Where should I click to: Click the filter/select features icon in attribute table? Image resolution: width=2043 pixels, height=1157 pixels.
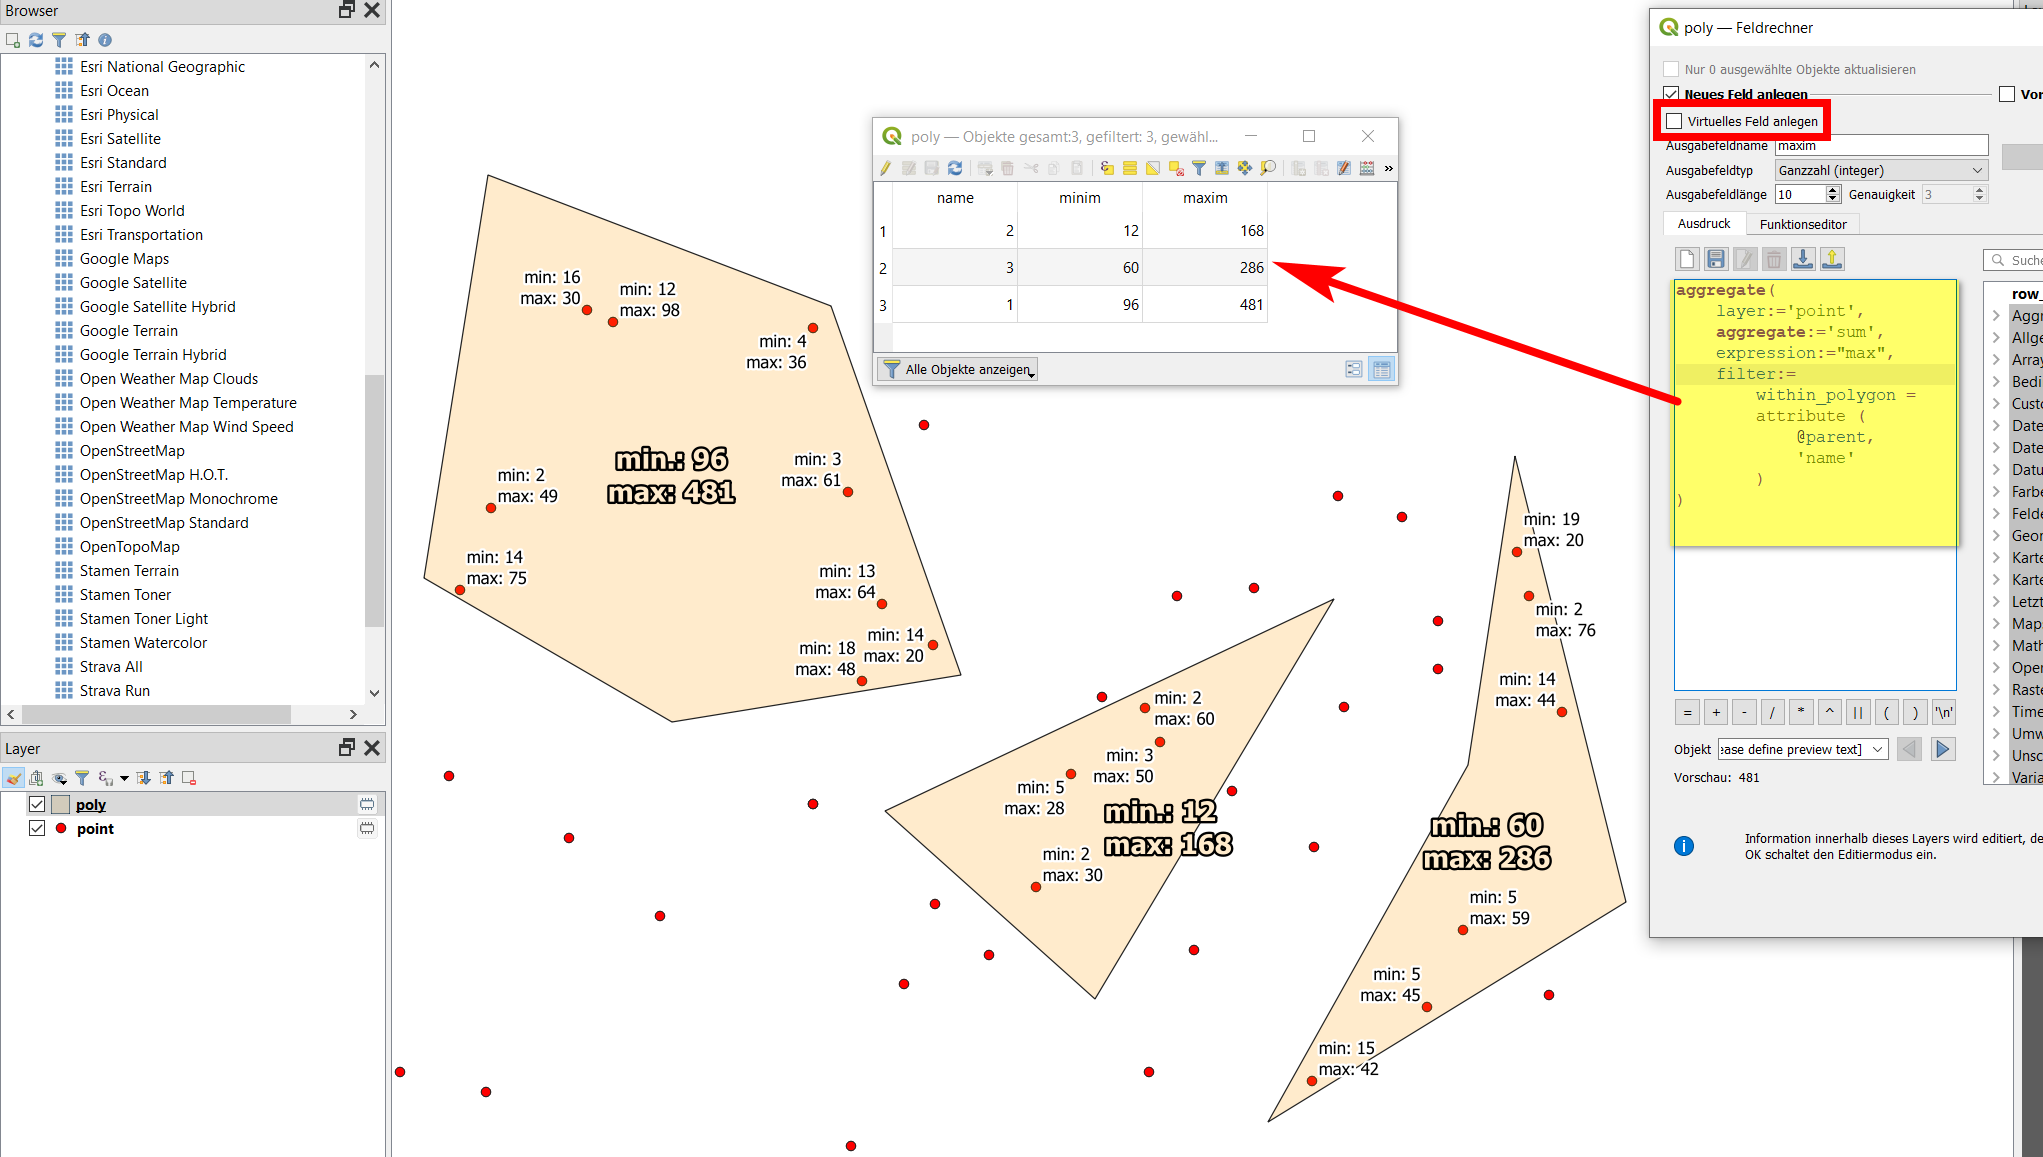tap(1201, 168)
